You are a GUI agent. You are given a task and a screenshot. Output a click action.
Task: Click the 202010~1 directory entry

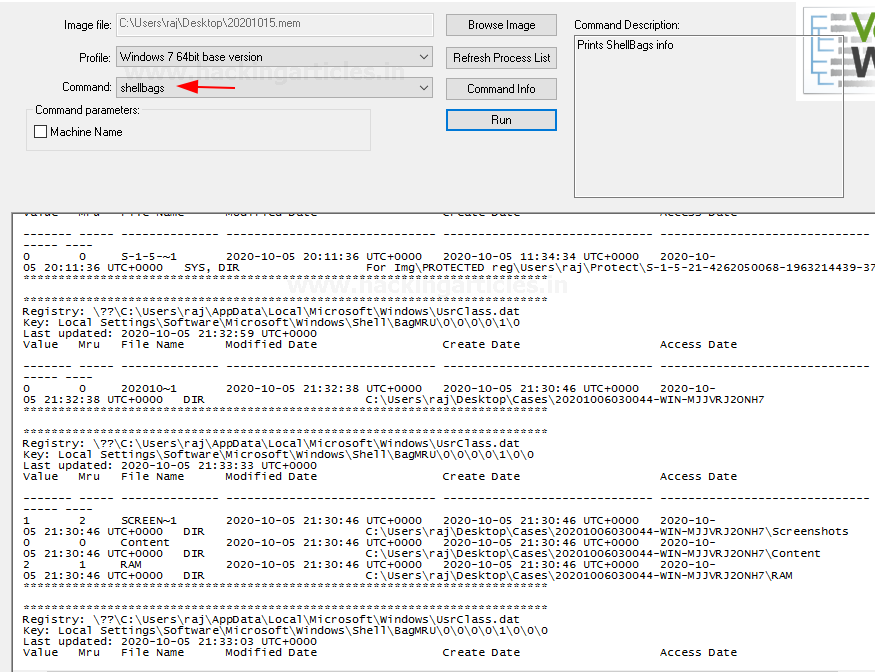click(148, 388)
